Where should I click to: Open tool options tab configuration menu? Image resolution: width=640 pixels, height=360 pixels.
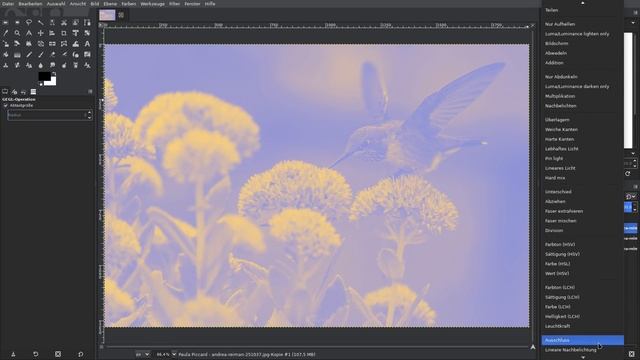click(x=90, y=92)
